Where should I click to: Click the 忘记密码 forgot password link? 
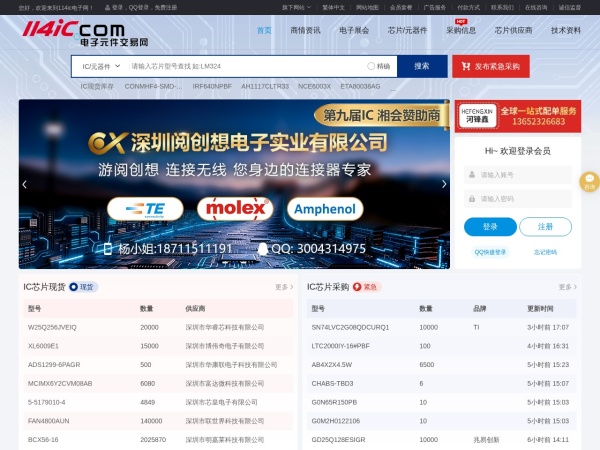545,252
